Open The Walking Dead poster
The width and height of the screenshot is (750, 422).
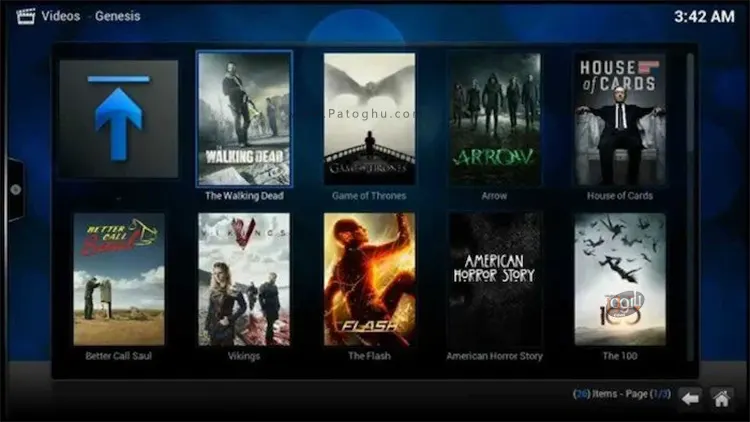point(244,119)
